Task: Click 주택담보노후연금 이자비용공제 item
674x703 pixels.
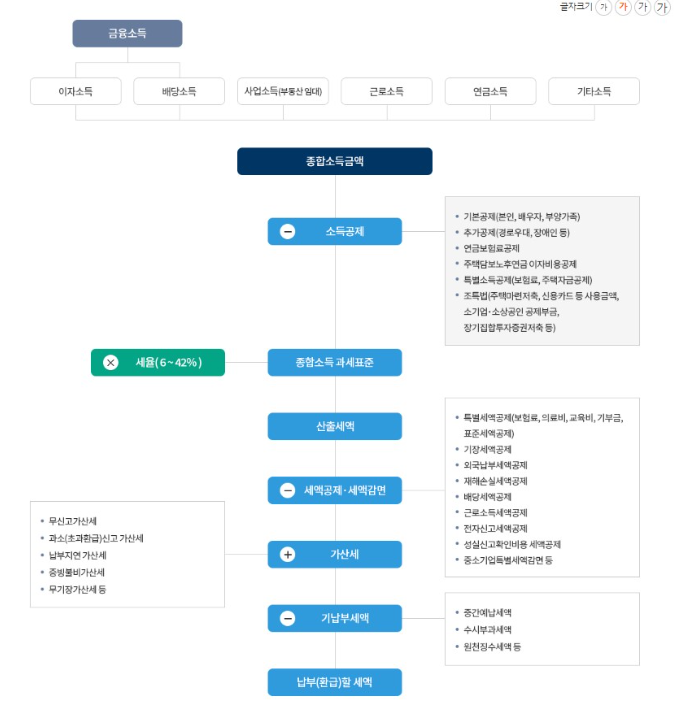Action: click(x=520, y=264)
